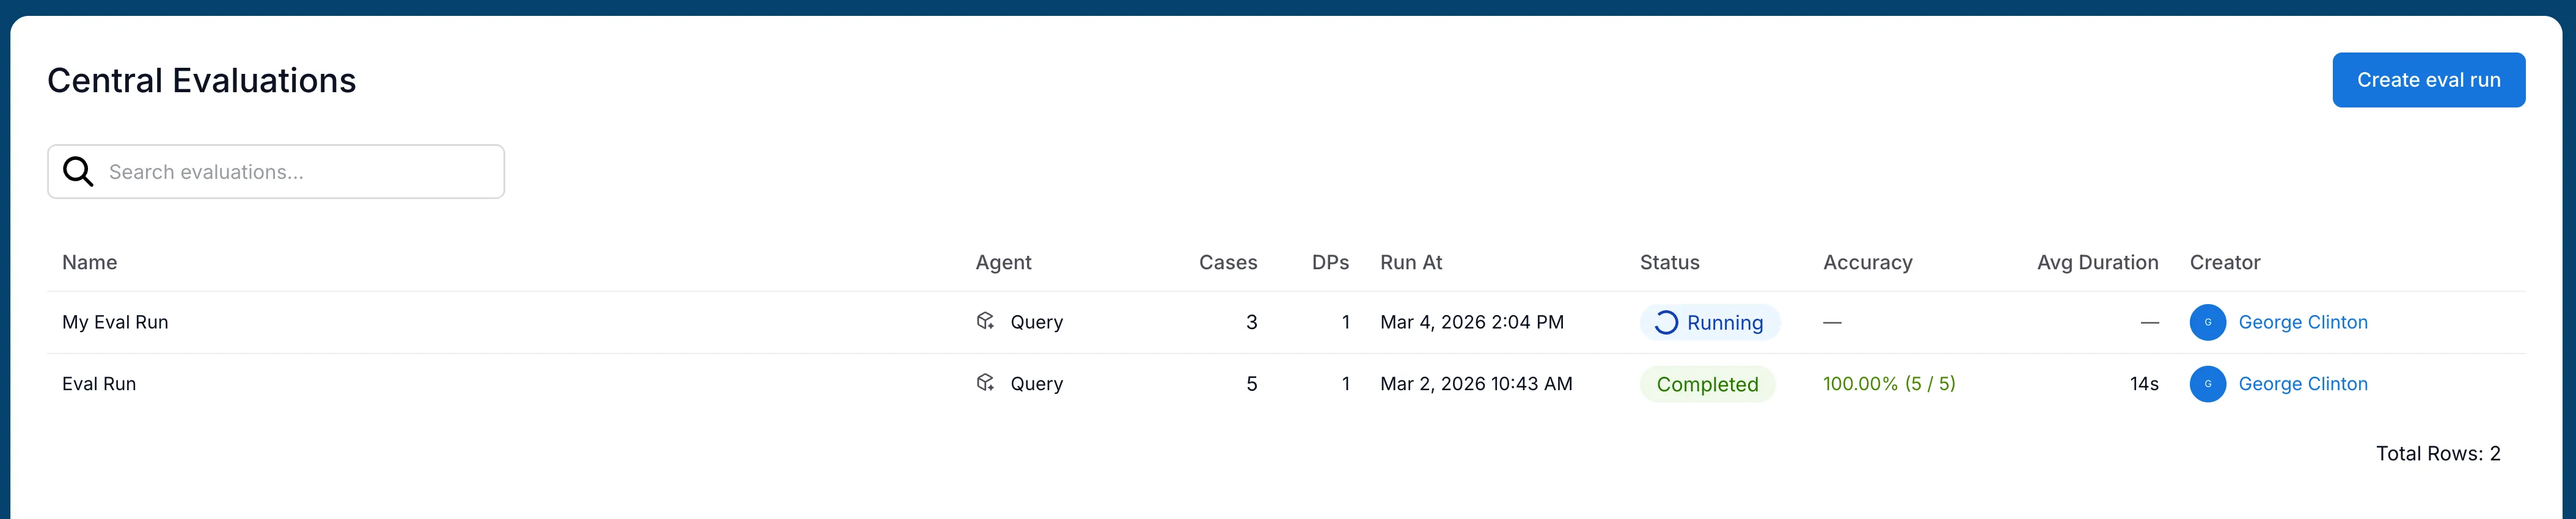Open George Clinton's profile link on Eval Run
2576x519 pixels.
click(x=2303, y=384)
